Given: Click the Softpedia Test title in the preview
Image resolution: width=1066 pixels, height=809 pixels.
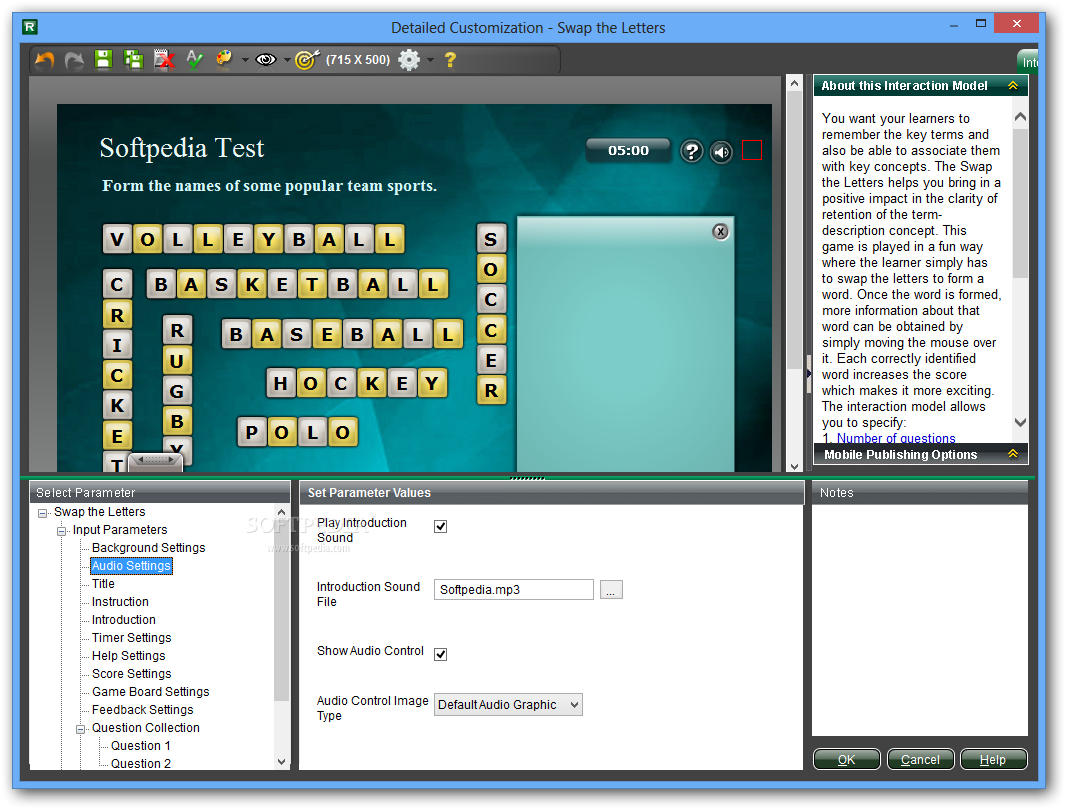Looking at the screenshot, I should pos(182,148).
